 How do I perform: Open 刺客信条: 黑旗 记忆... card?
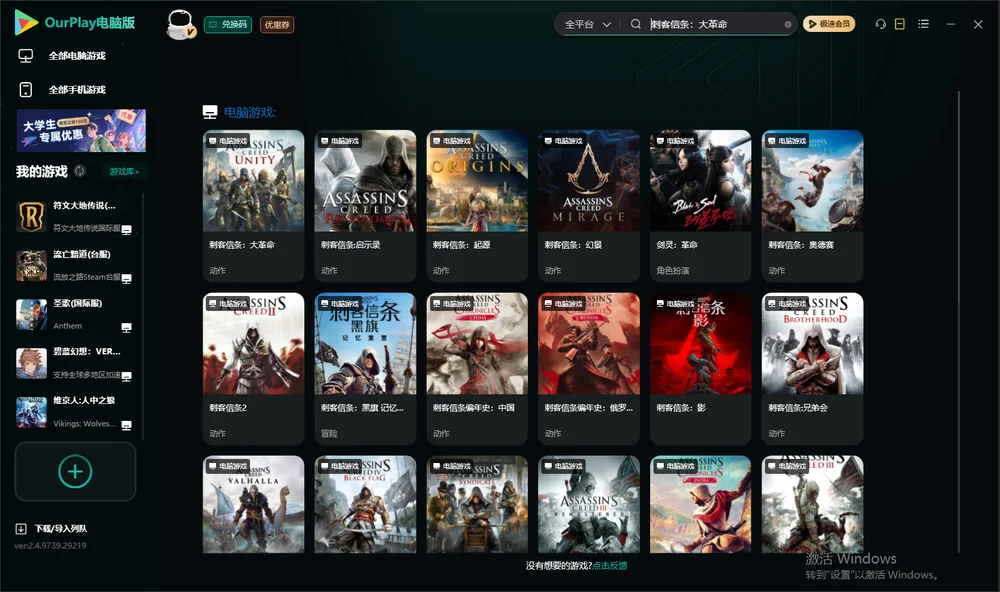(x=365, y=368)
